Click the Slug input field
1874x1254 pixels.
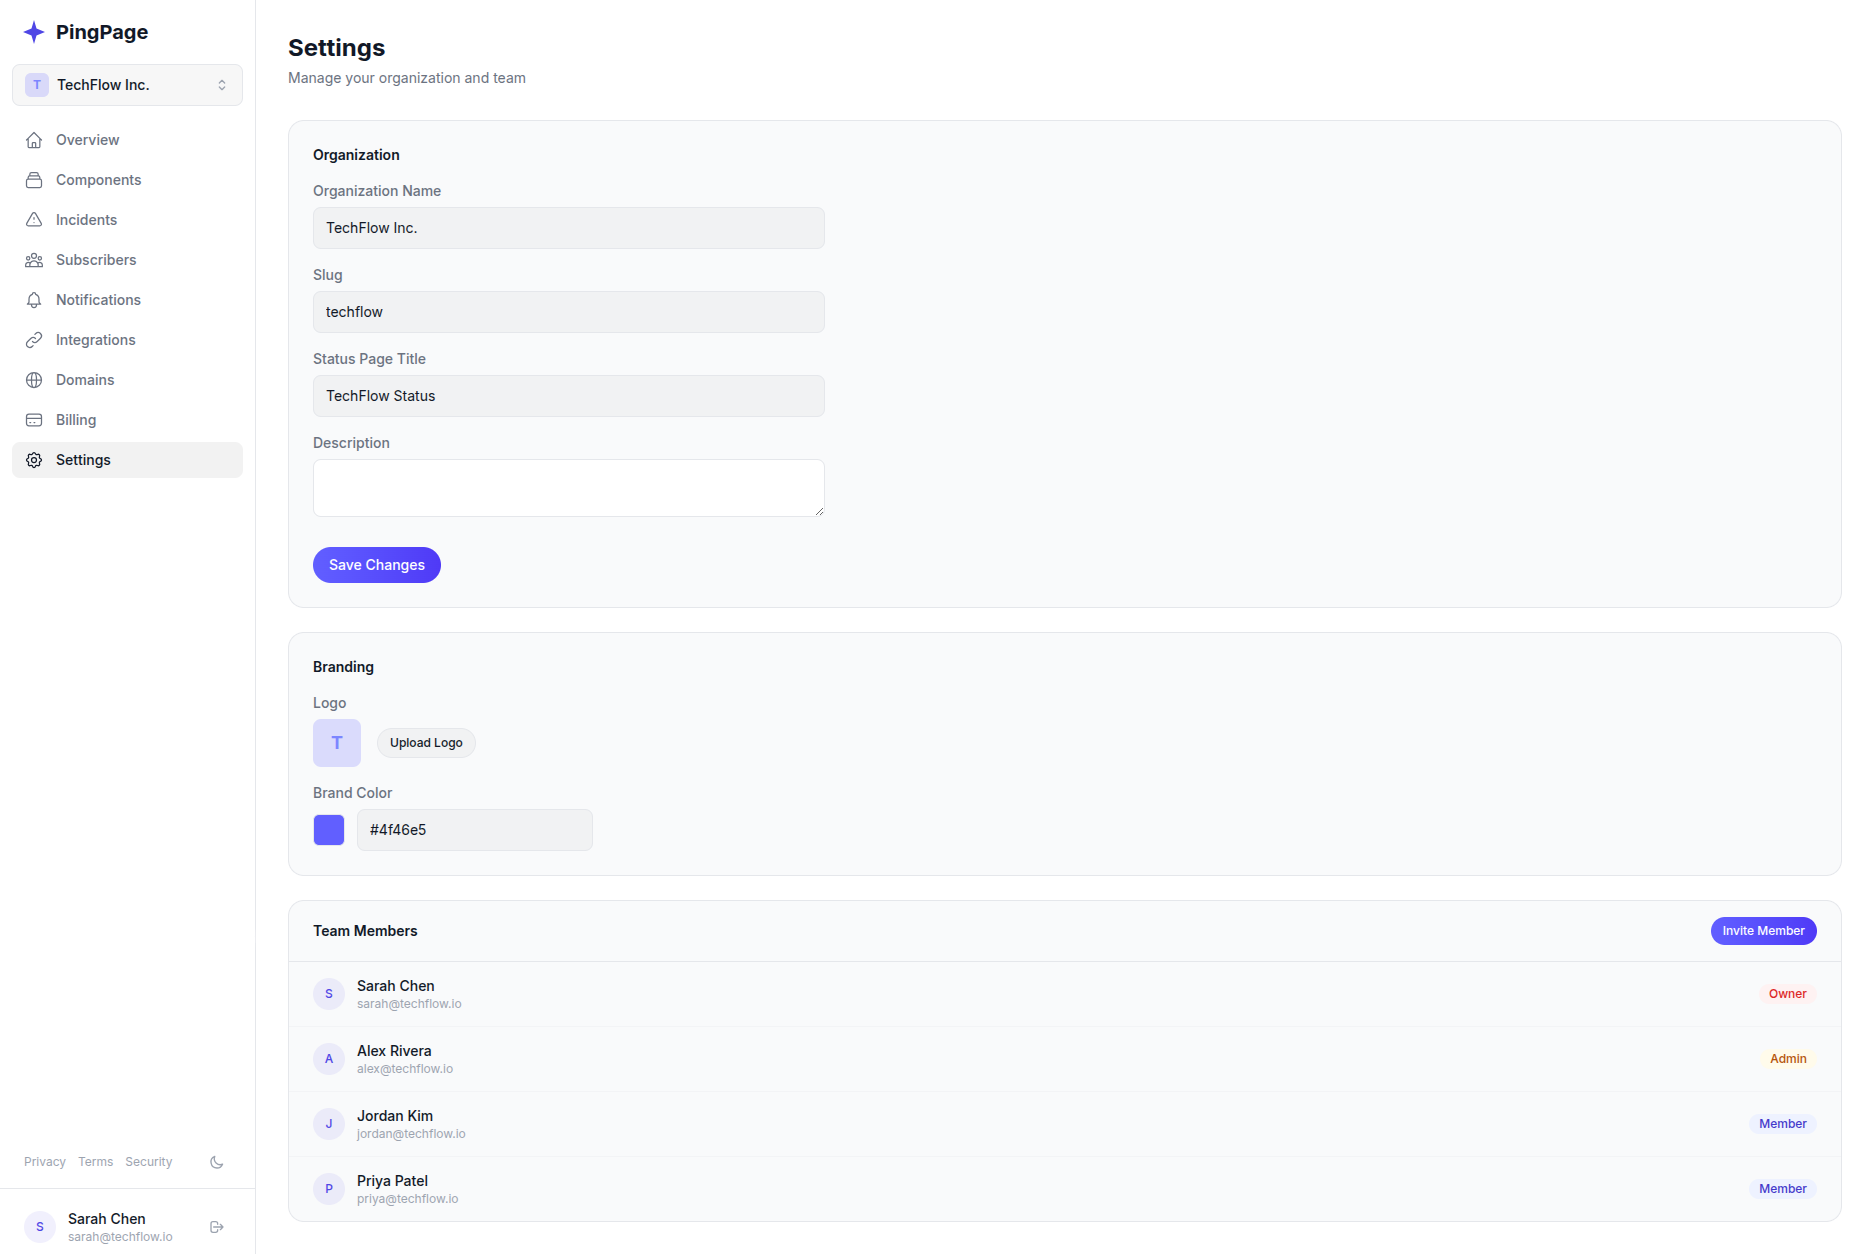[x=569, y=312]
